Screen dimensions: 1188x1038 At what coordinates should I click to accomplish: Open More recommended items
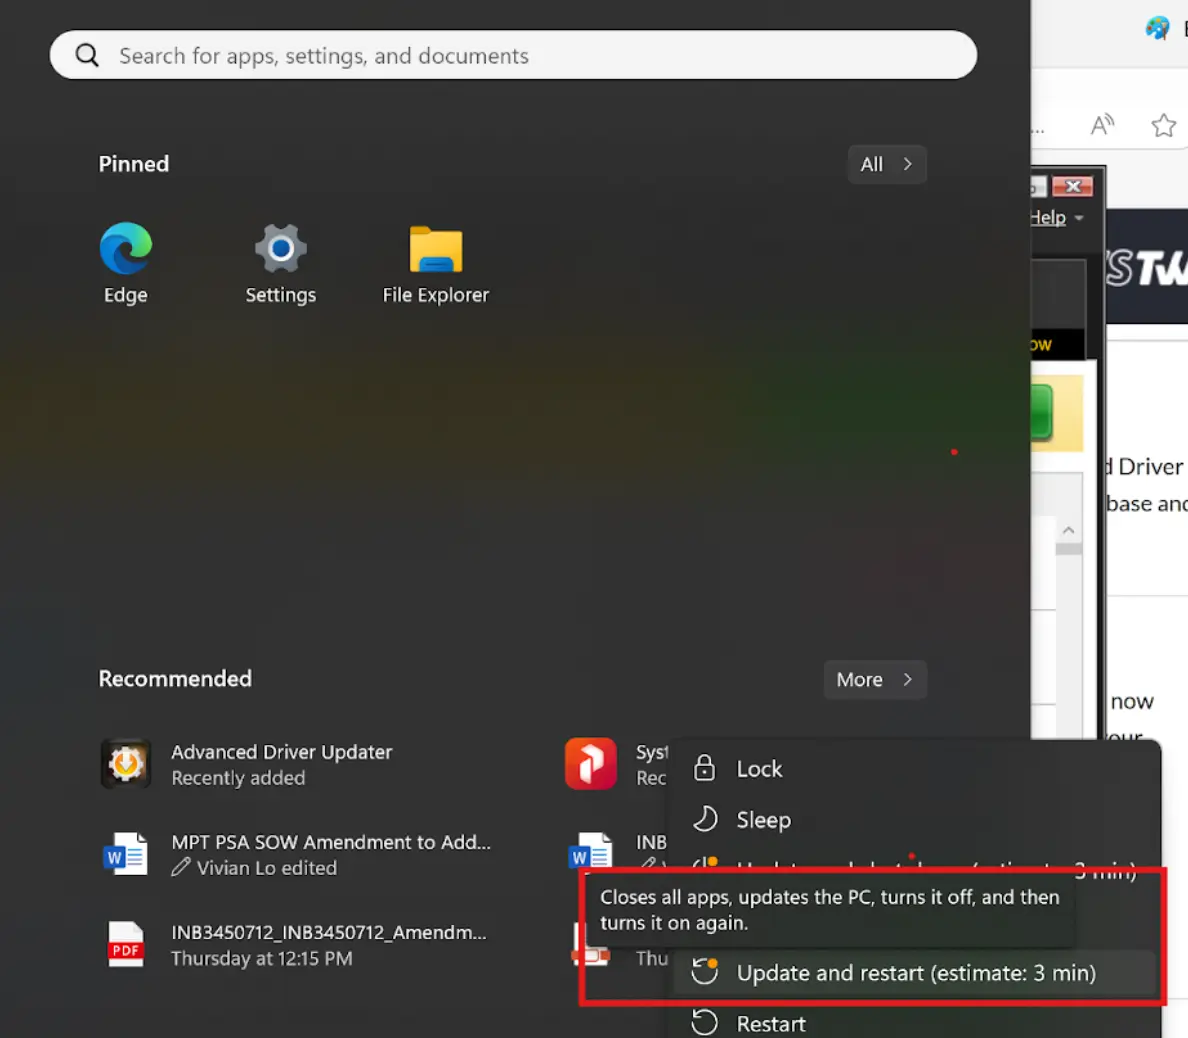click(875, 680)
